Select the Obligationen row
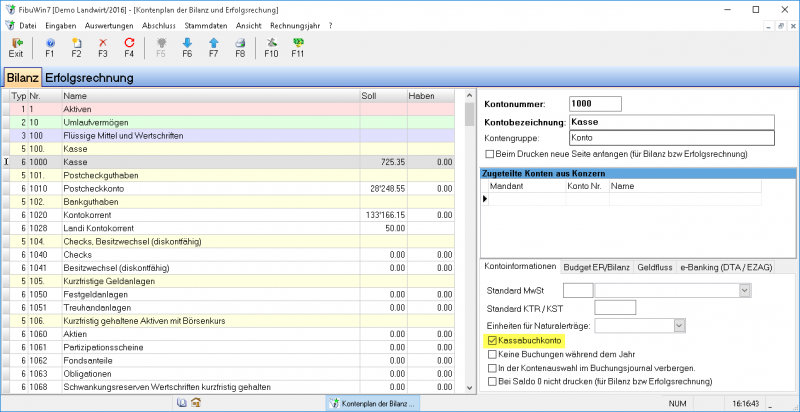 click(228, 374)
